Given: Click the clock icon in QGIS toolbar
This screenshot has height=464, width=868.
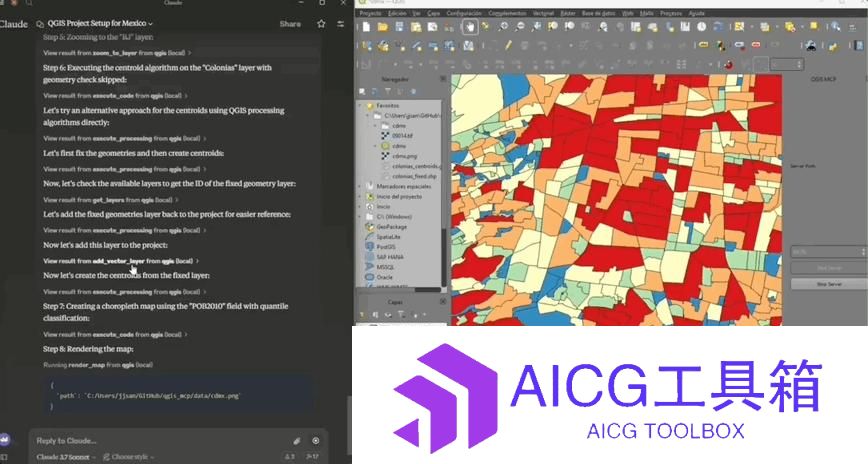Looking at the screenshot, I should pyautogui.click(x=701, y=27).
